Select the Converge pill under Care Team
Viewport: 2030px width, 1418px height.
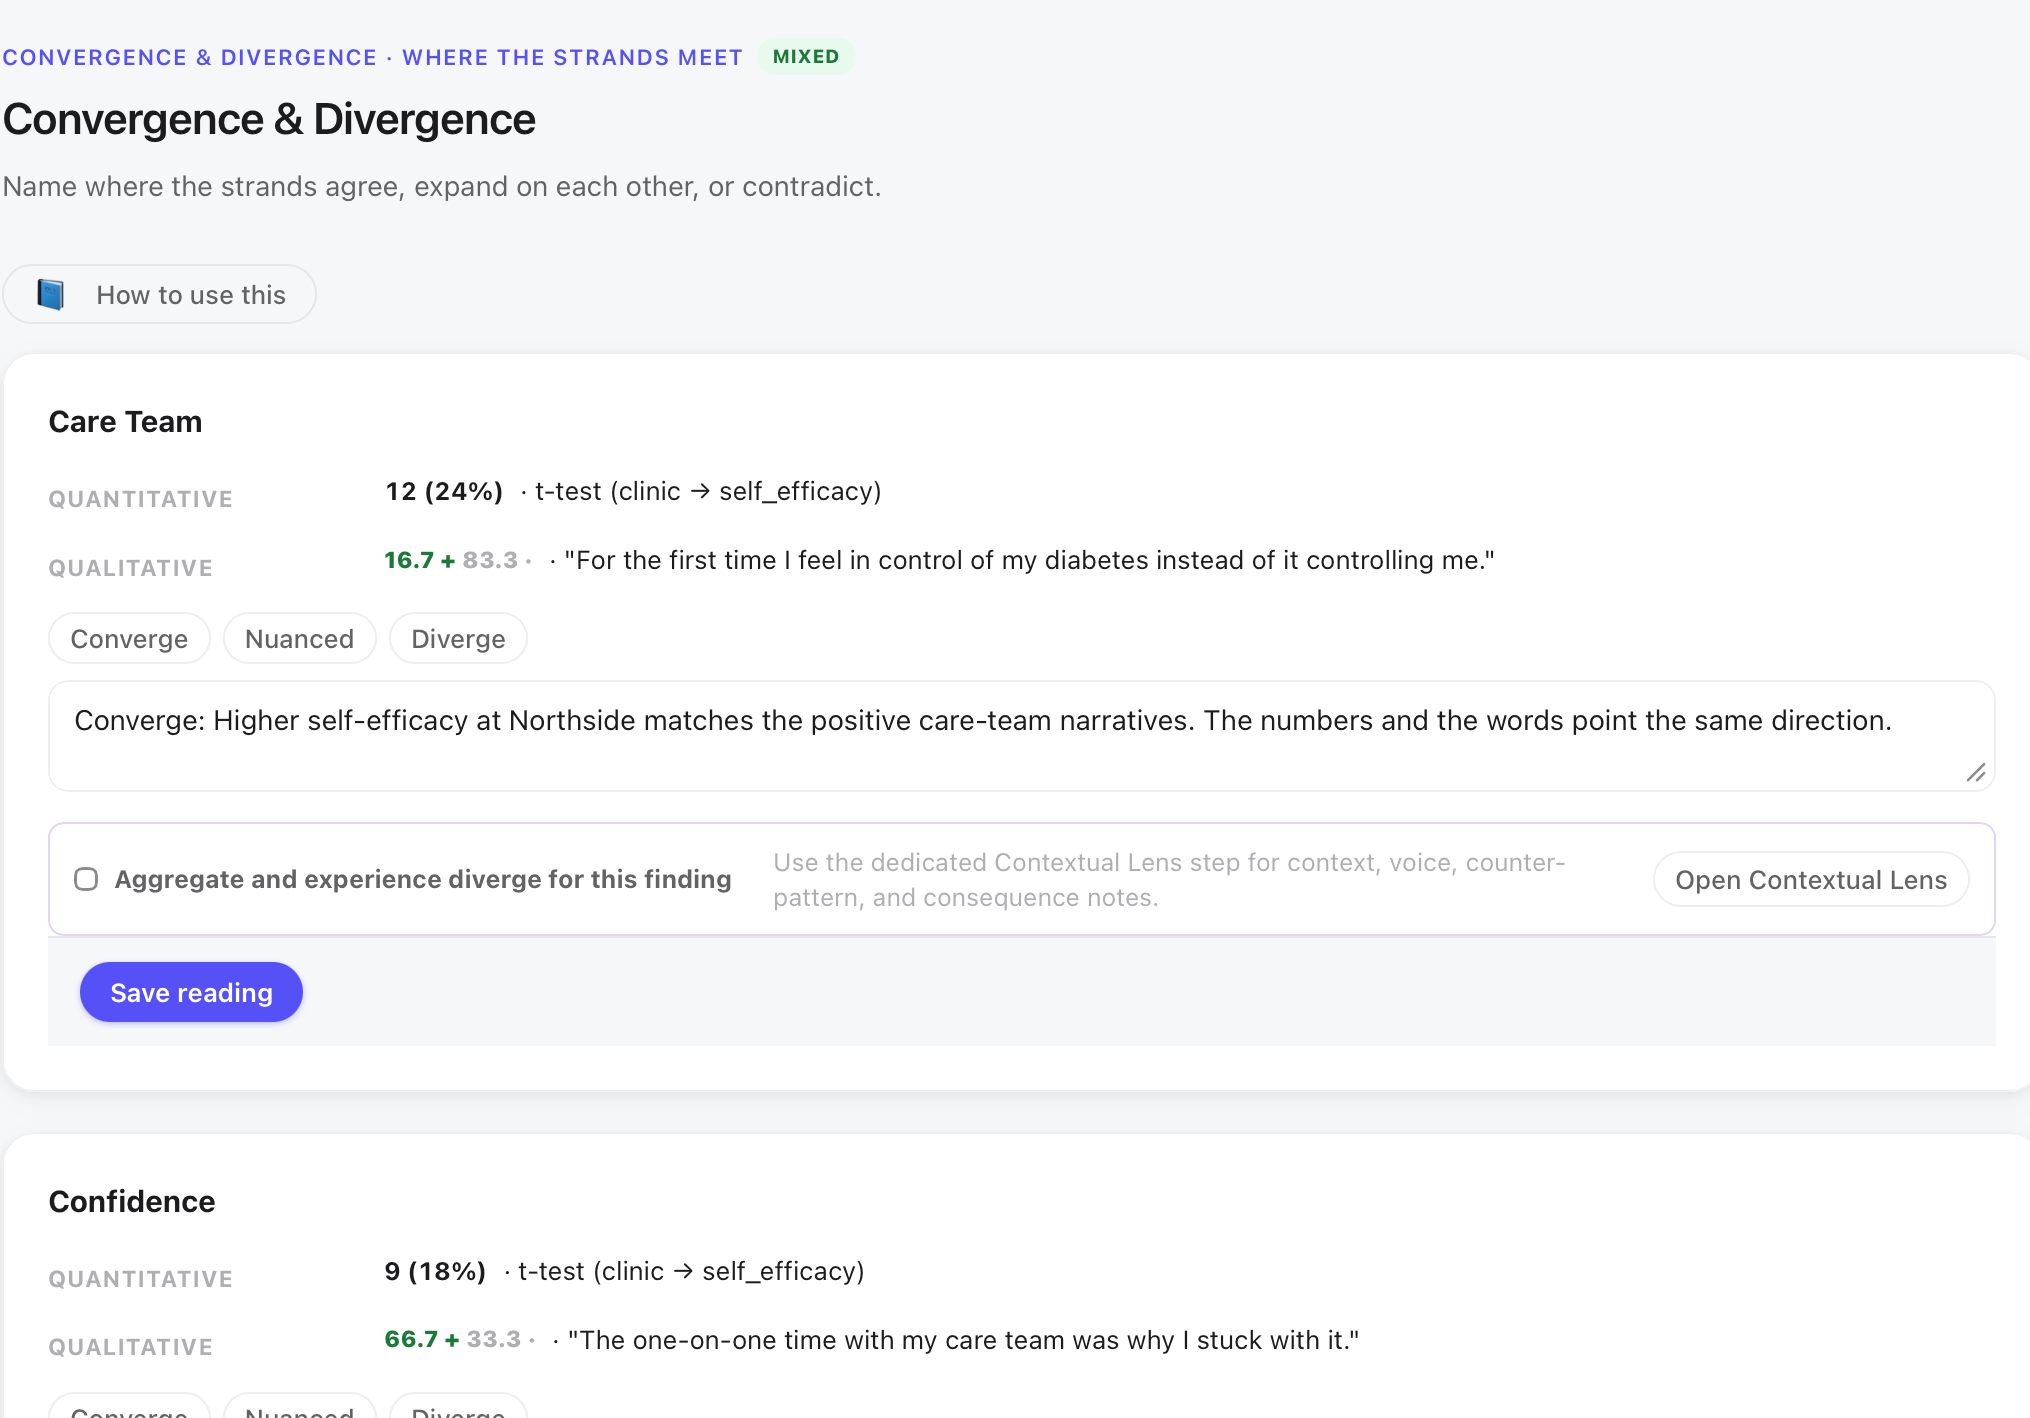pos(129,639)
